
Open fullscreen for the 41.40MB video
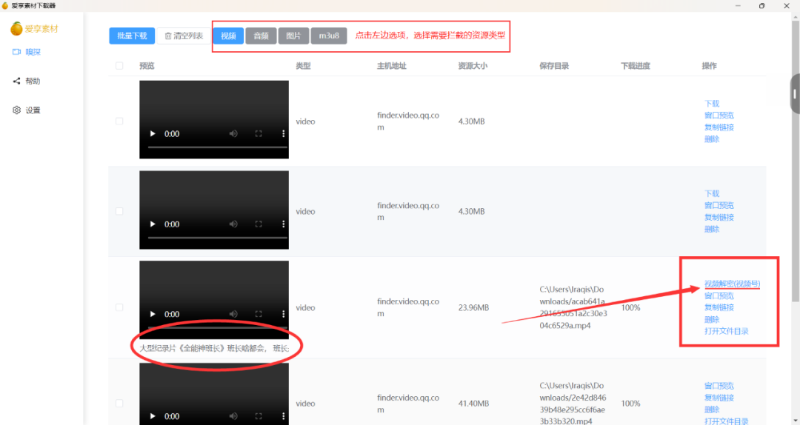tap(259, 416)
